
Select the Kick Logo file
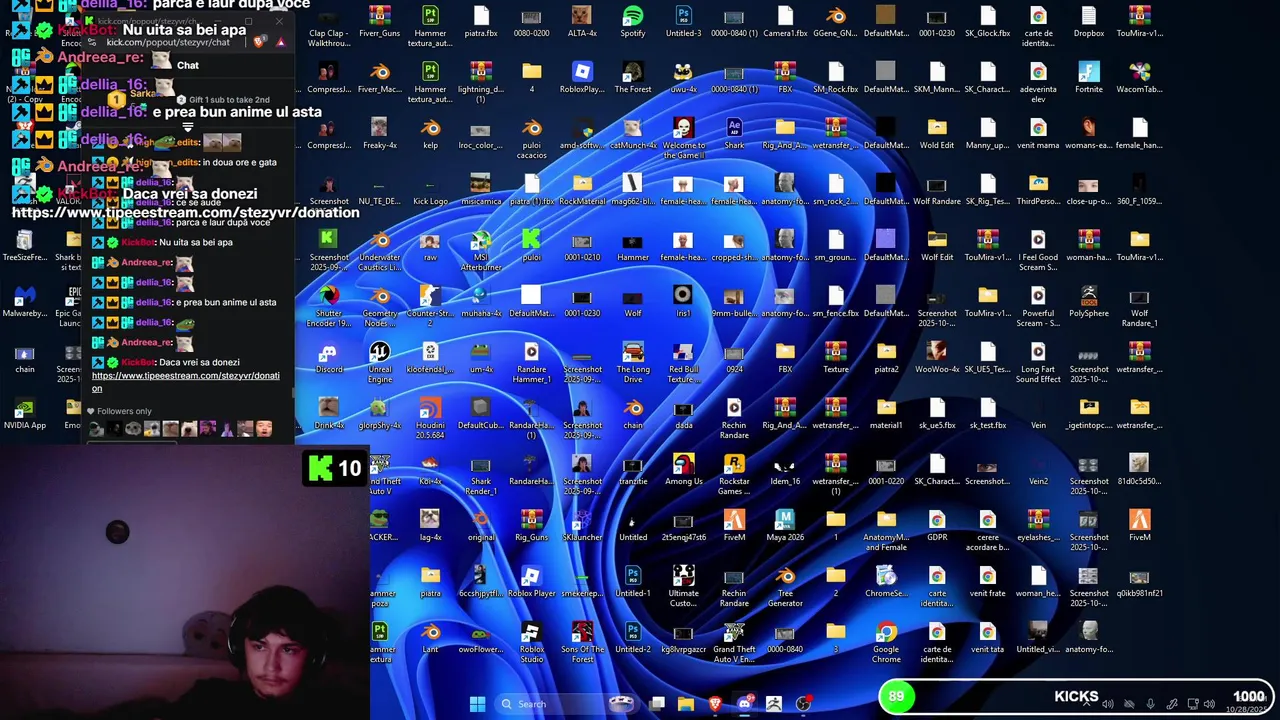430,190
